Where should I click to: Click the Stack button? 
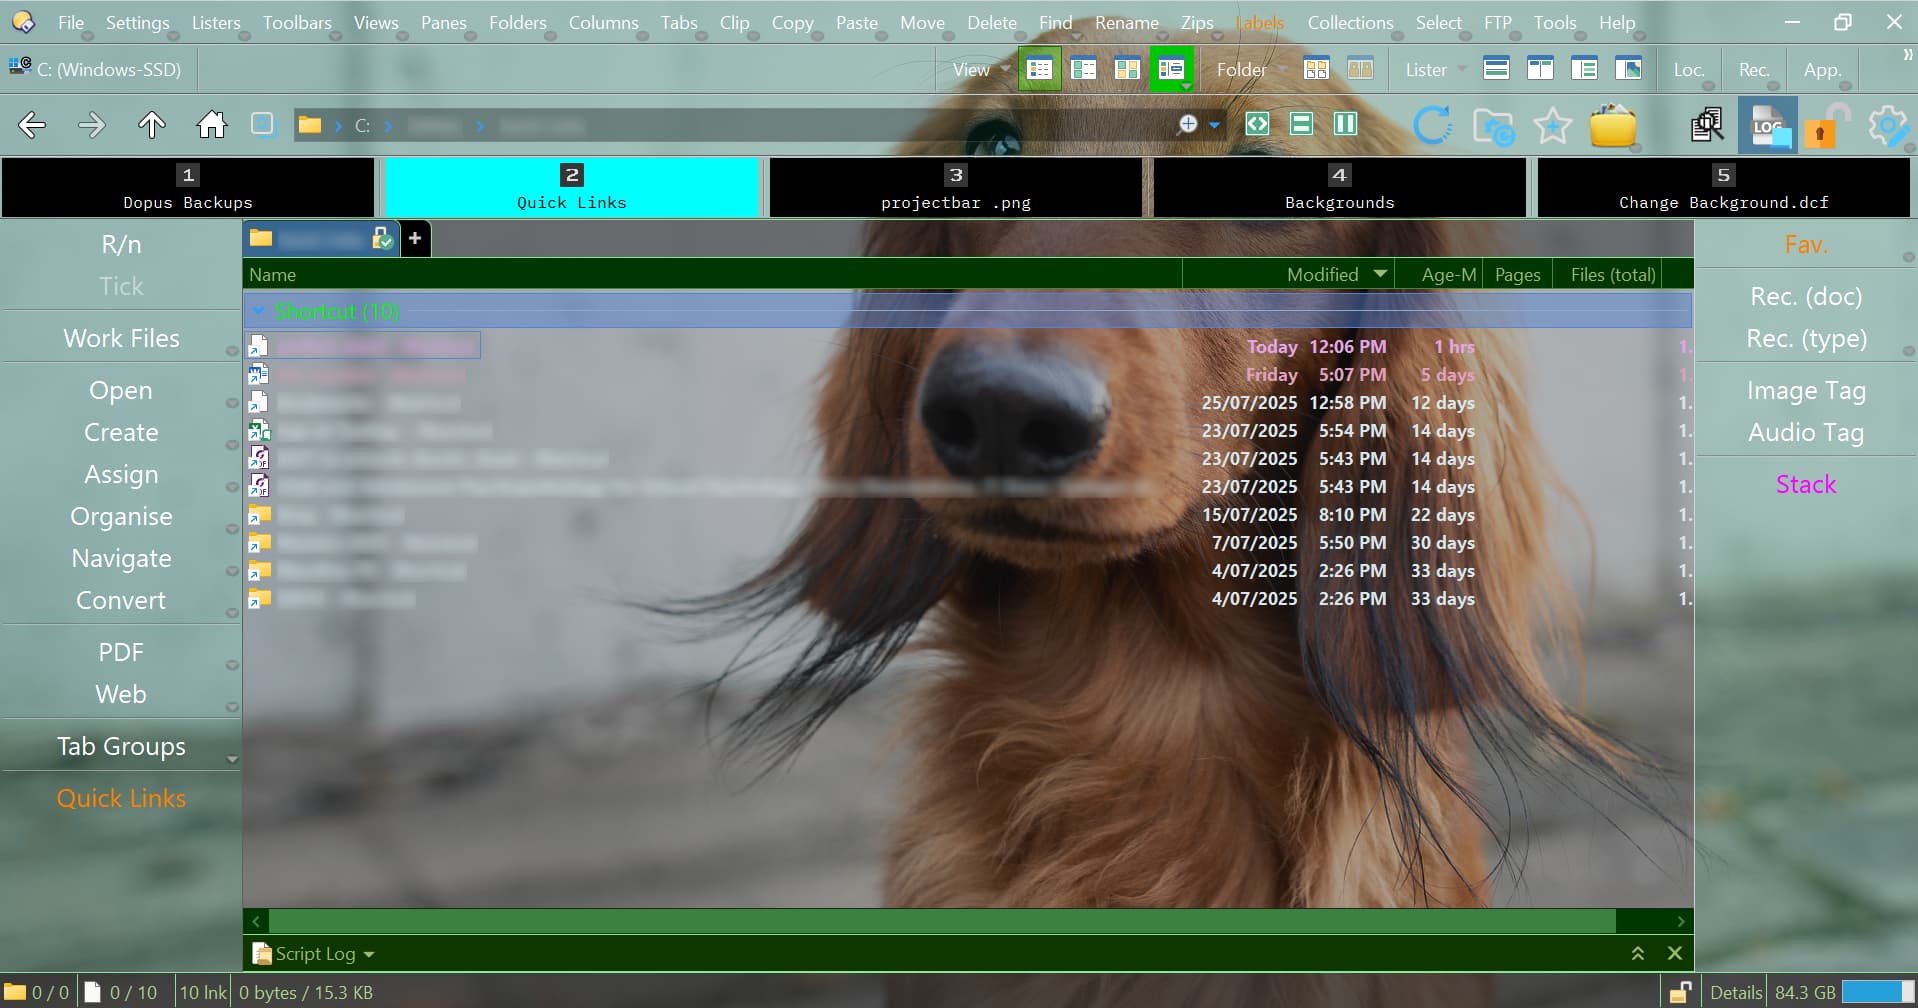coord(1806,484)
